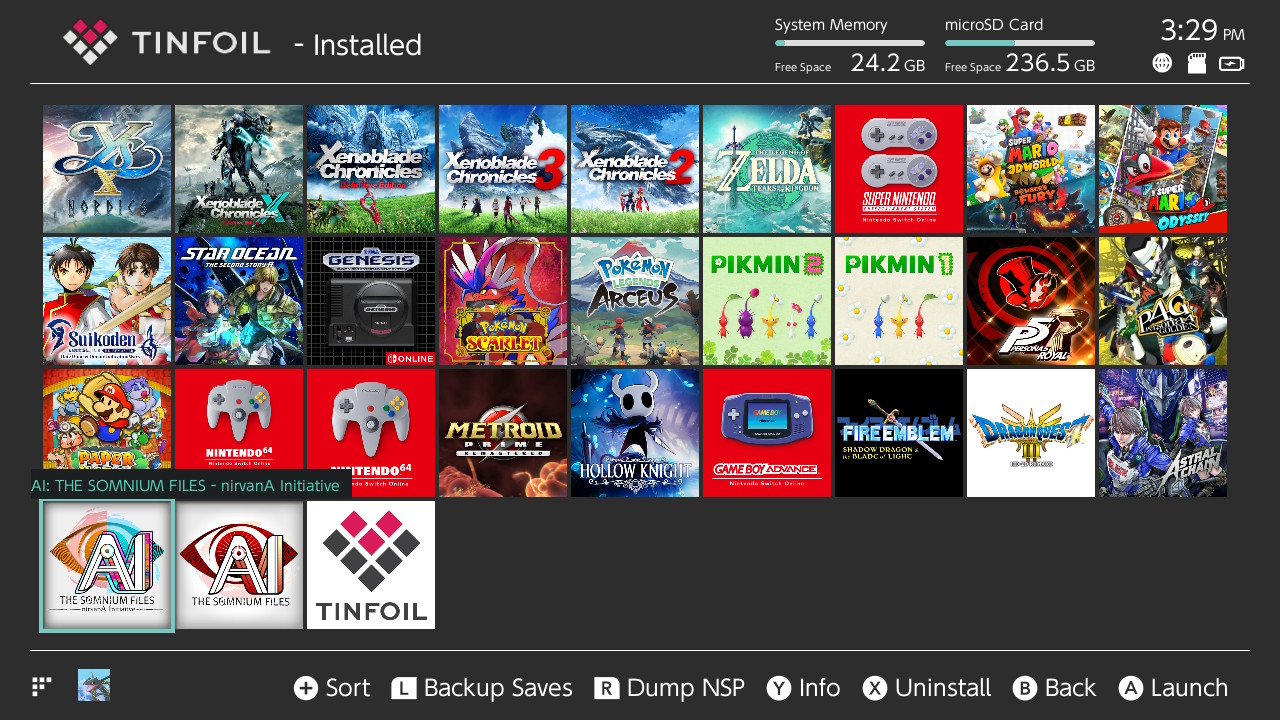Click the SD card status icon
Screen dimensions: 1280x720
(1196, 63)
